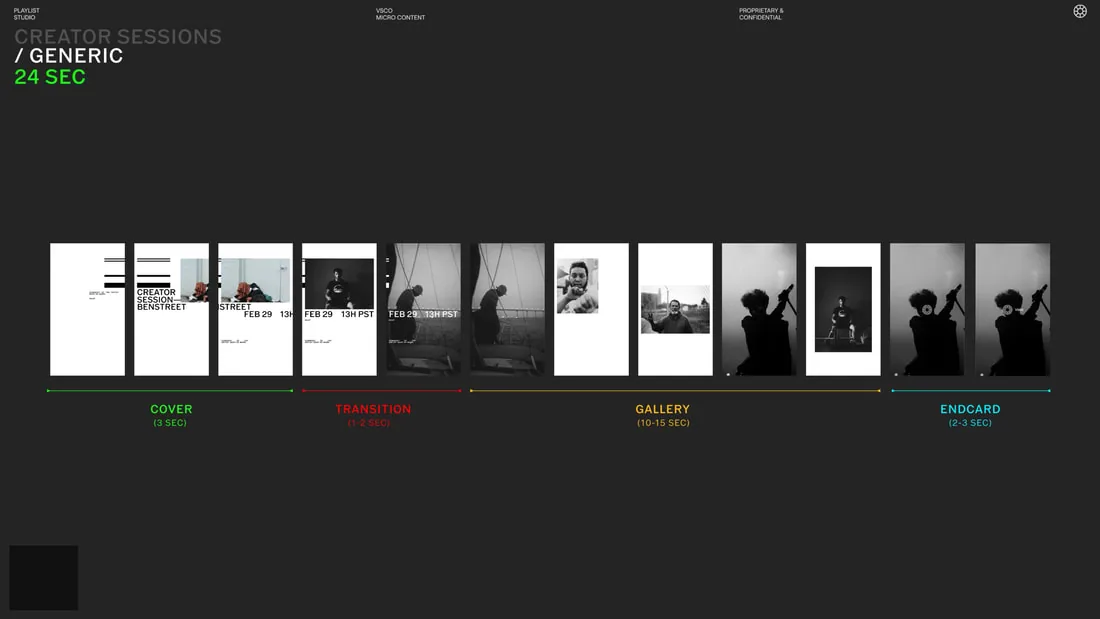Viewport: 1100px width, 619px height.
Task: Click the VSCO MICRO CONTENT header label
Action: [400, 14]
